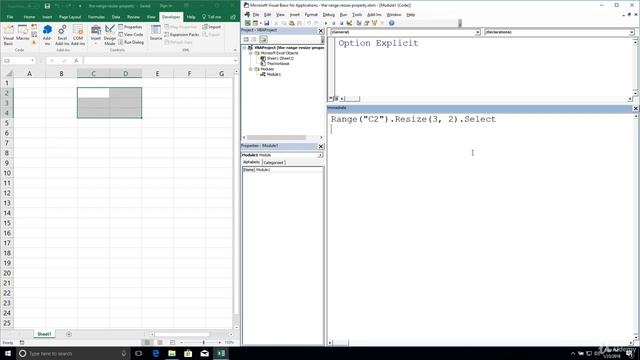Open Object Browser icon in VBA toolbar
640x360 pixels.
(x=374, y=23)
